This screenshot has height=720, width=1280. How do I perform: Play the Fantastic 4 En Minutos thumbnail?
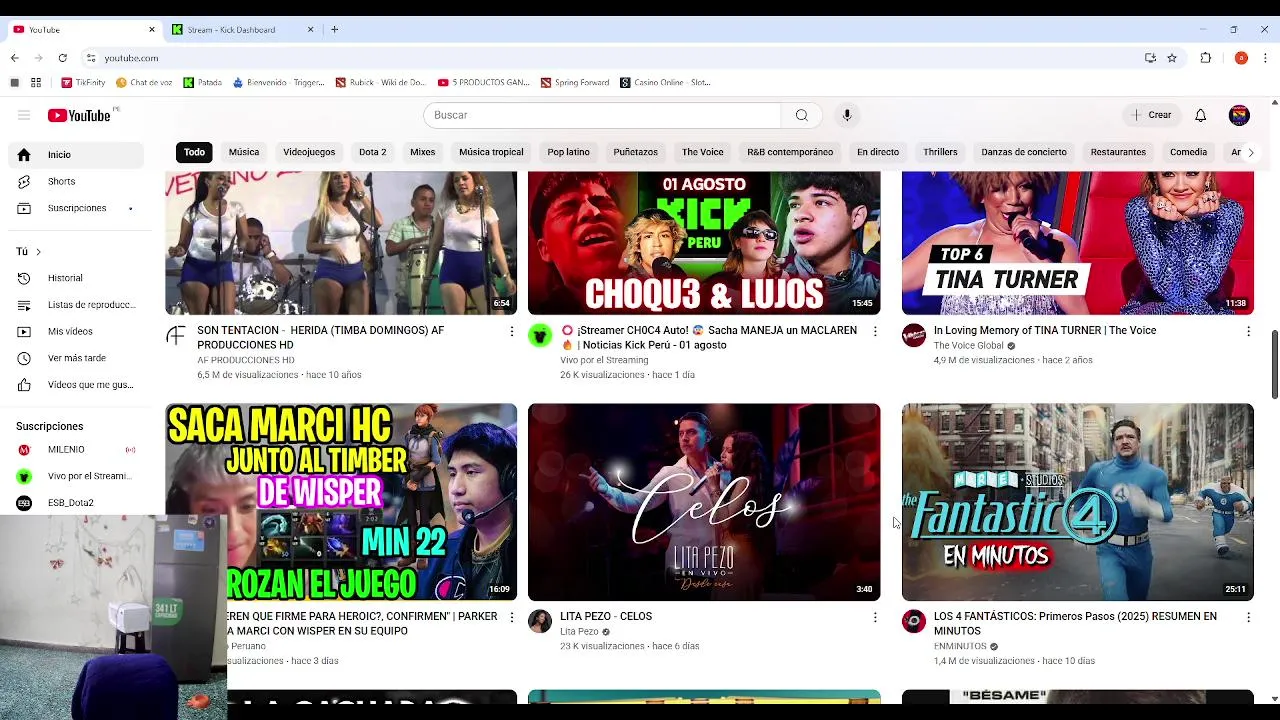[1077, 502]
